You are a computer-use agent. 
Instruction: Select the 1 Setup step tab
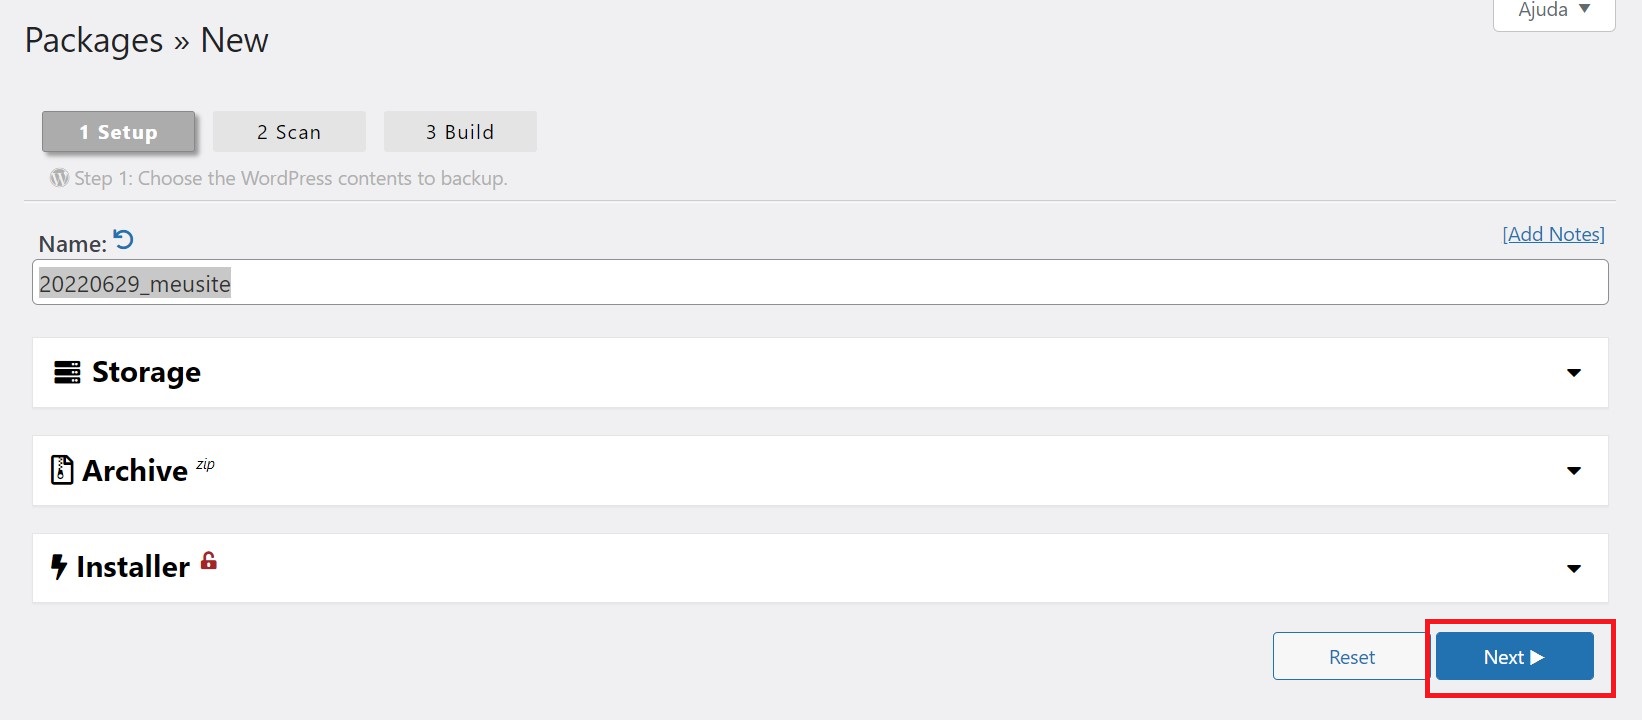click(x=118, y=132)
